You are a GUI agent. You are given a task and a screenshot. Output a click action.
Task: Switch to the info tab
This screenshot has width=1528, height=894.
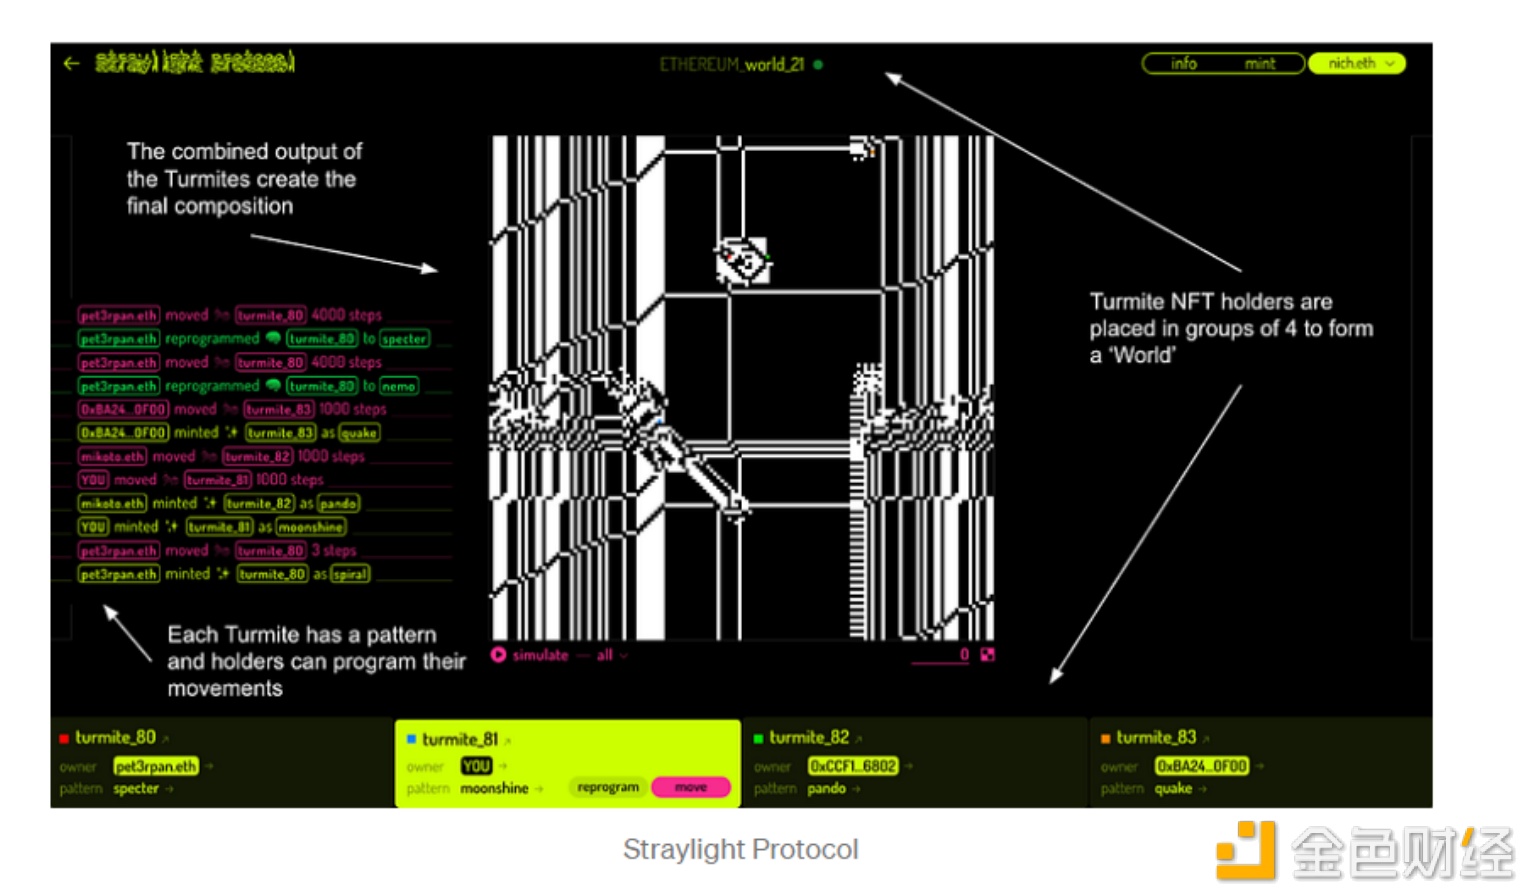point(1184,64)
